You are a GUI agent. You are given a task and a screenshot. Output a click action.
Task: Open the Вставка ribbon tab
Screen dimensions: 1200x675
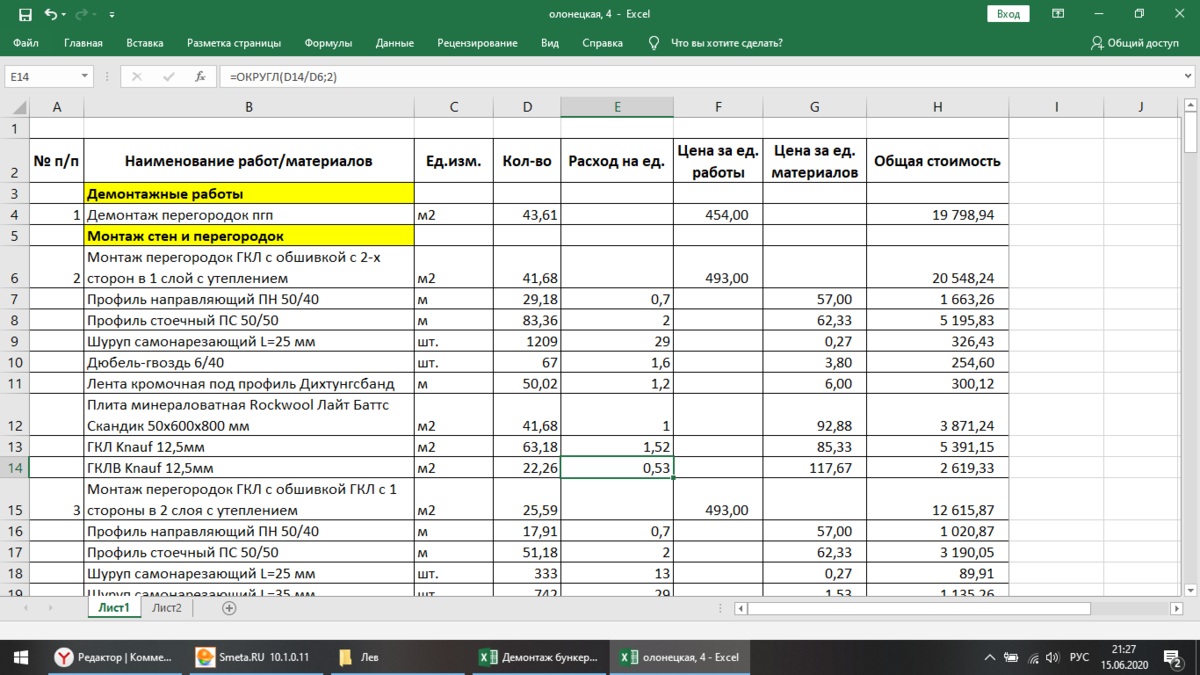click(145, 43)
